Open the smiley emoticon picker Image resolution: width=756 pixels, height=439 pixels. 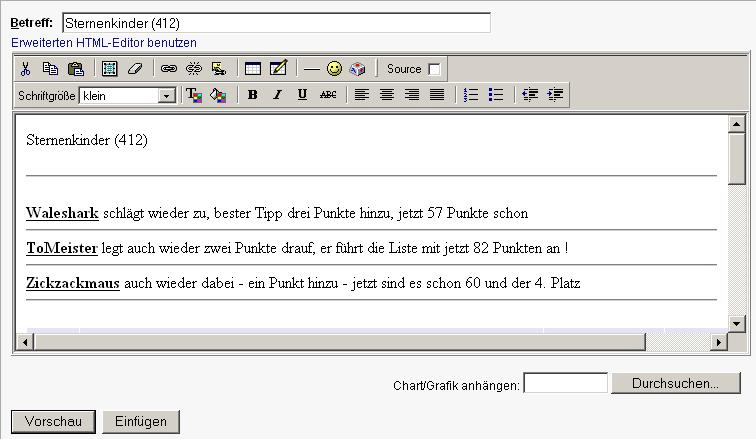(x=334, y=68)
